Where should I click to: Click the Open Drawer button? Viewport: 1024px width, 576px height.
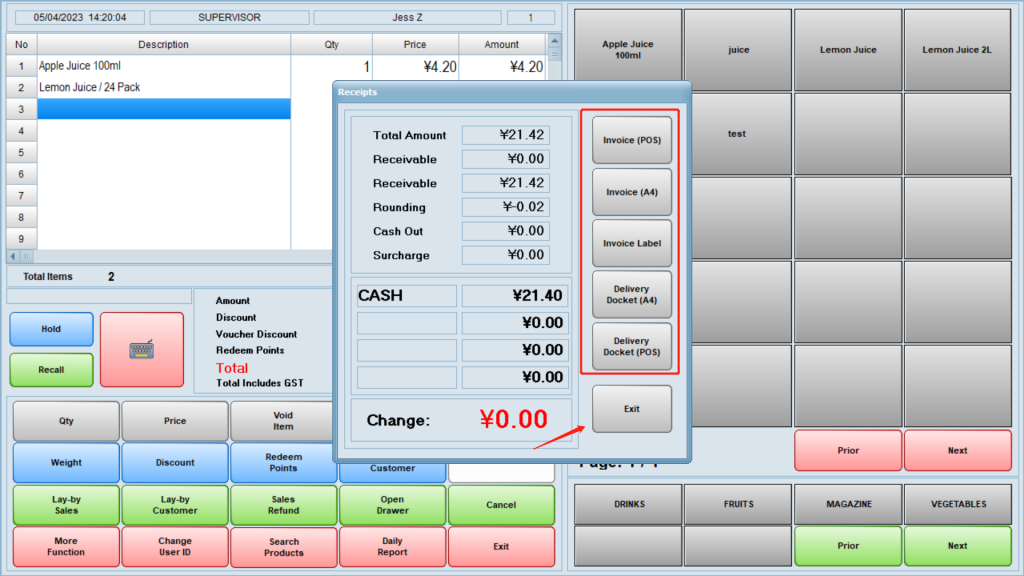coord(392,505)
